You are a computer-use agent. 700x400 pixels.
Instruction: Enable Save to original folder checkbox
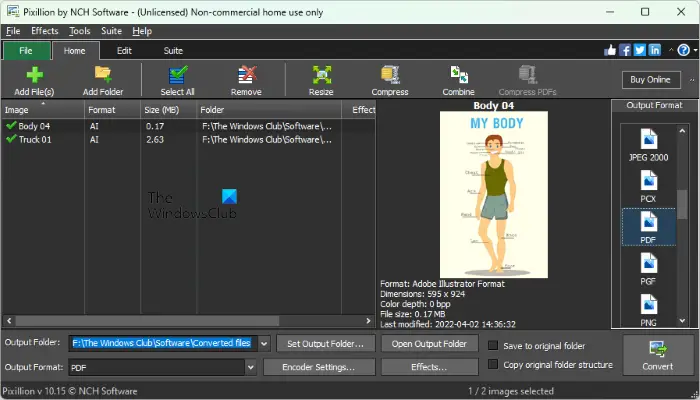(493, 346)
